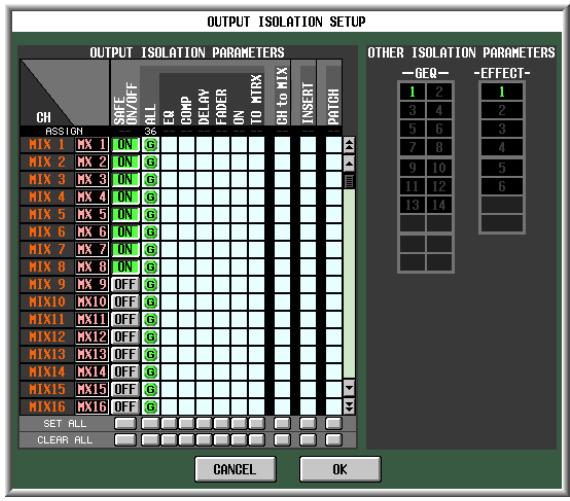Select GEQ 13 isolation button
This screenshot has width=570, height=501.
pyautogui.click(x=412, y=205)
